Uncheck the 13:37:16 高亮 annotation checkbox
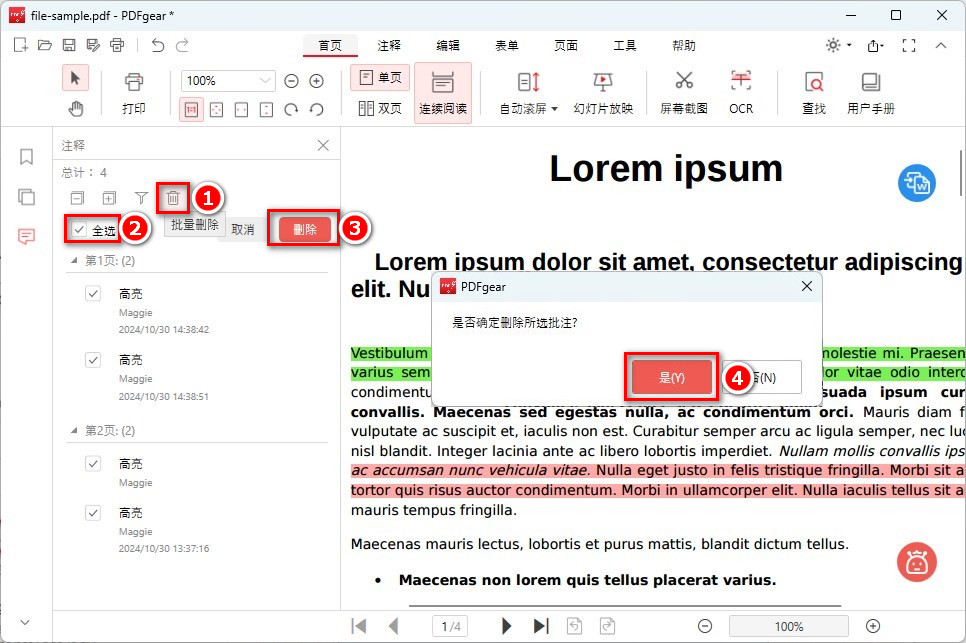 tap(93, 512)
